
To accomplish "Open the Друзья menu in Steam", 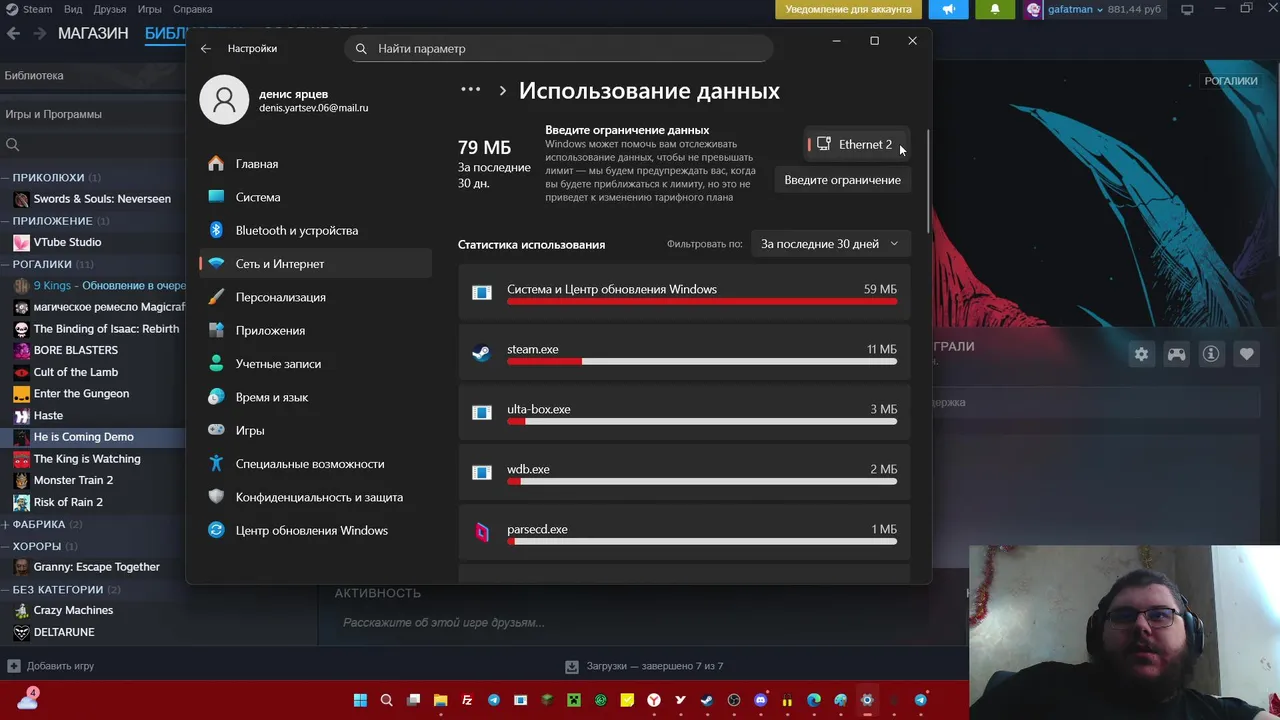I will tap(110, 9).
